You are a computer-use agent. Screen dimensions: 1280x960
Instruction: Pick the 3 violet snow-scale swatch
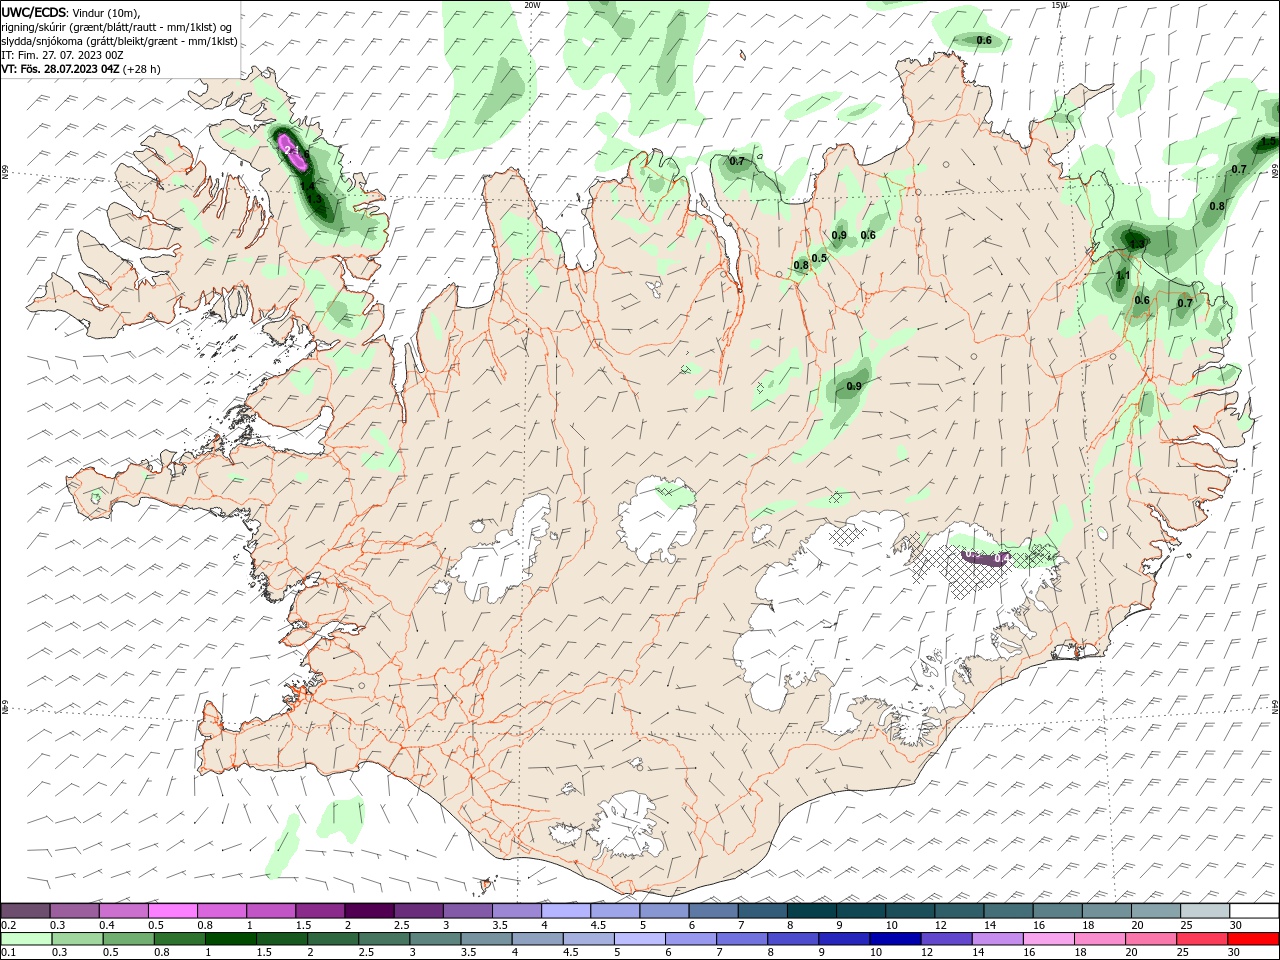467,911
